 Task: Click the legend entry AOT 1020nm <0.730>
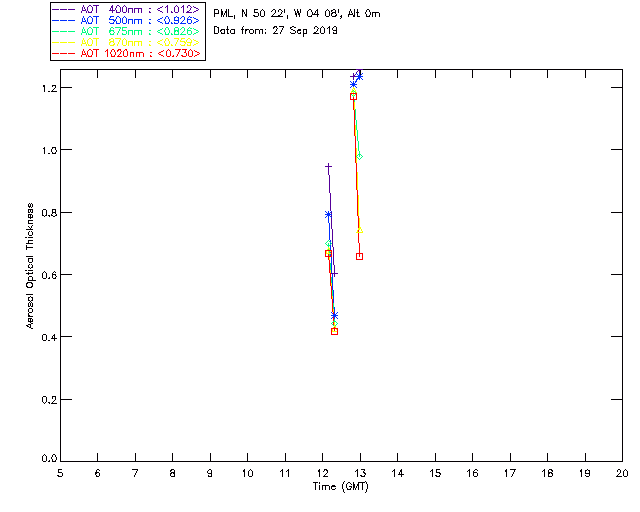[127, 53]
